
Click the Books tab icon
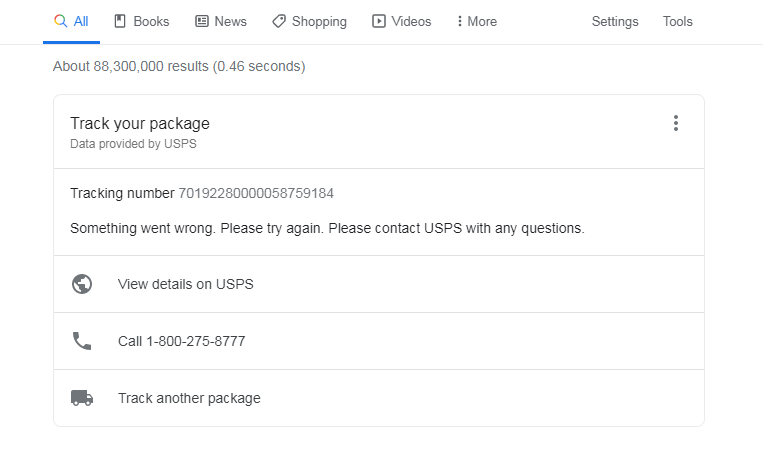point(120,21)
